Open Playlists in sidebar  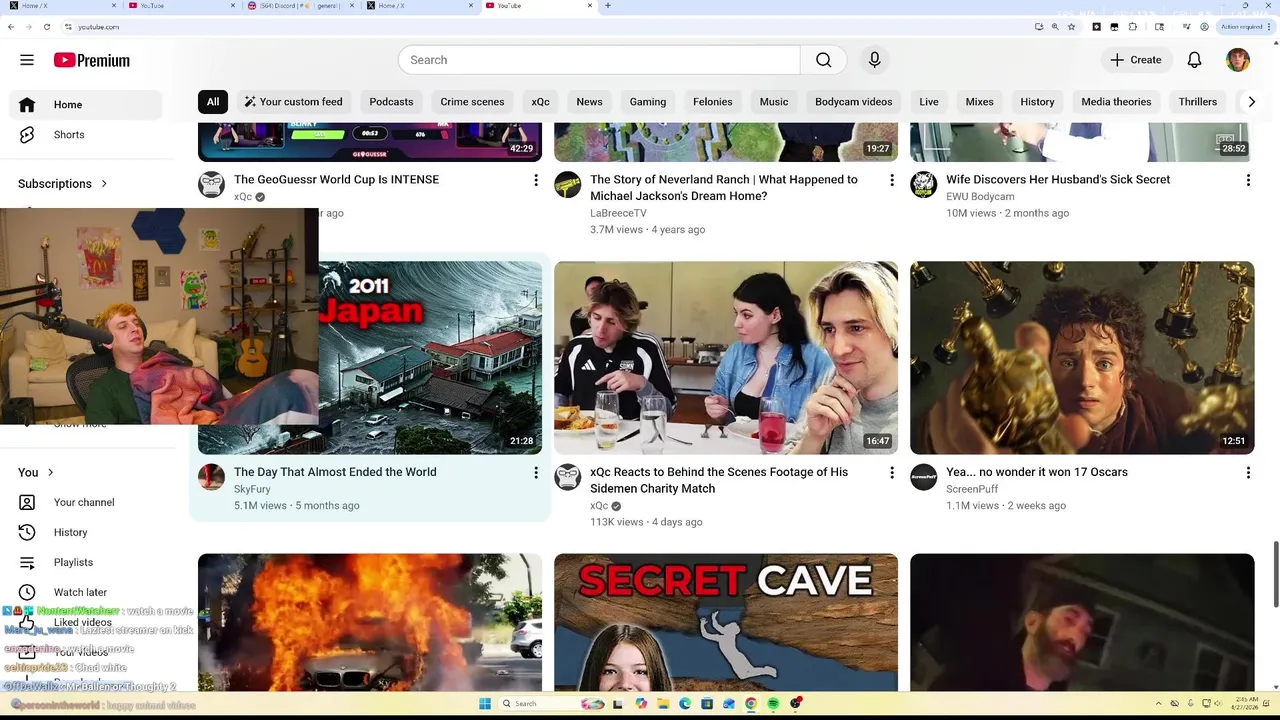click(86, 563)
